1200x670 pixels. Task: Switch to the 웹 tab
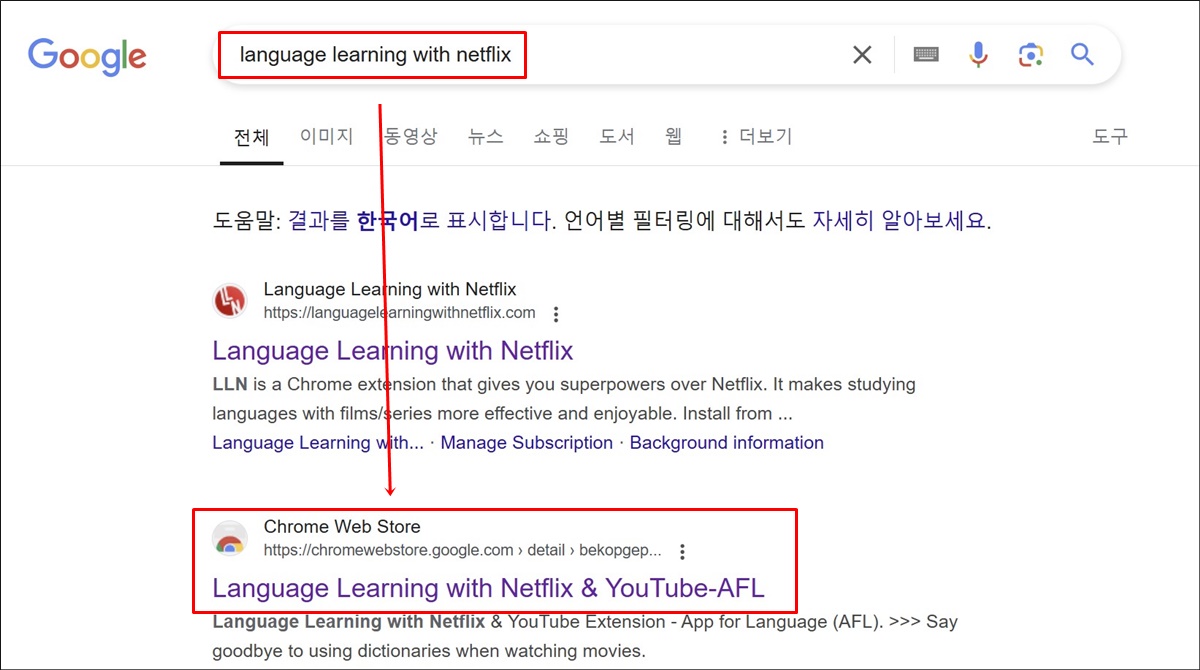pyautogui.click(x=674, y=136)
